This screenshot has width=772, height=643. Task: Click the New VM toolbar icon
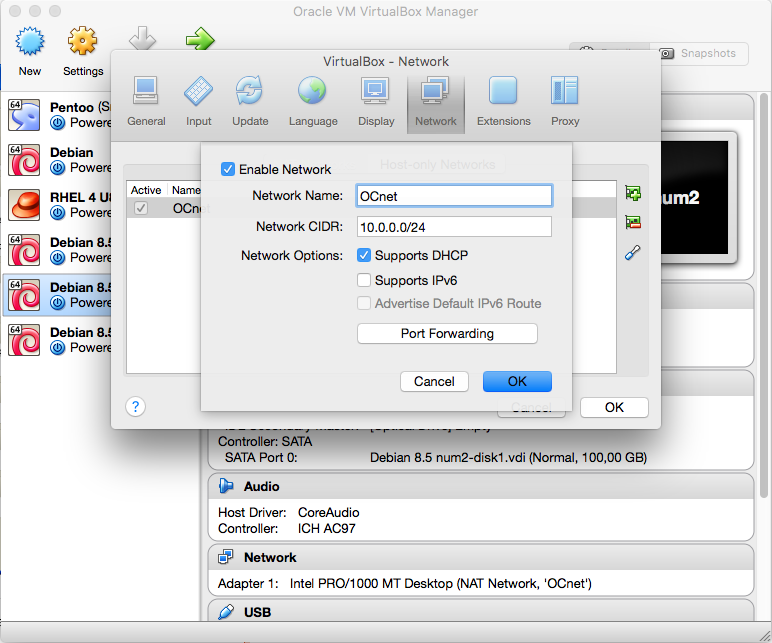coord(30,41)
